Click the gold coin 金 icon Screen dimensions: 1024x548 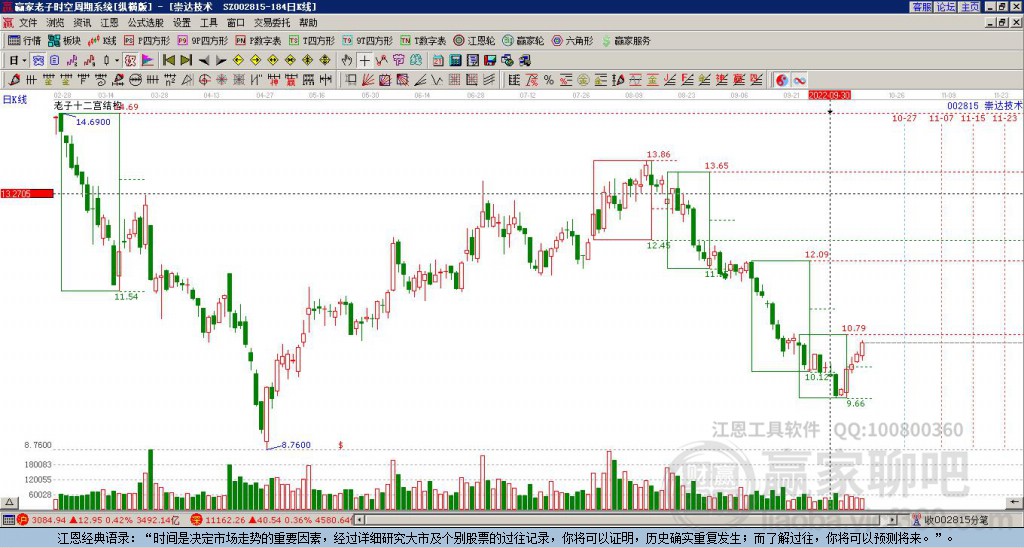point(584,80)
